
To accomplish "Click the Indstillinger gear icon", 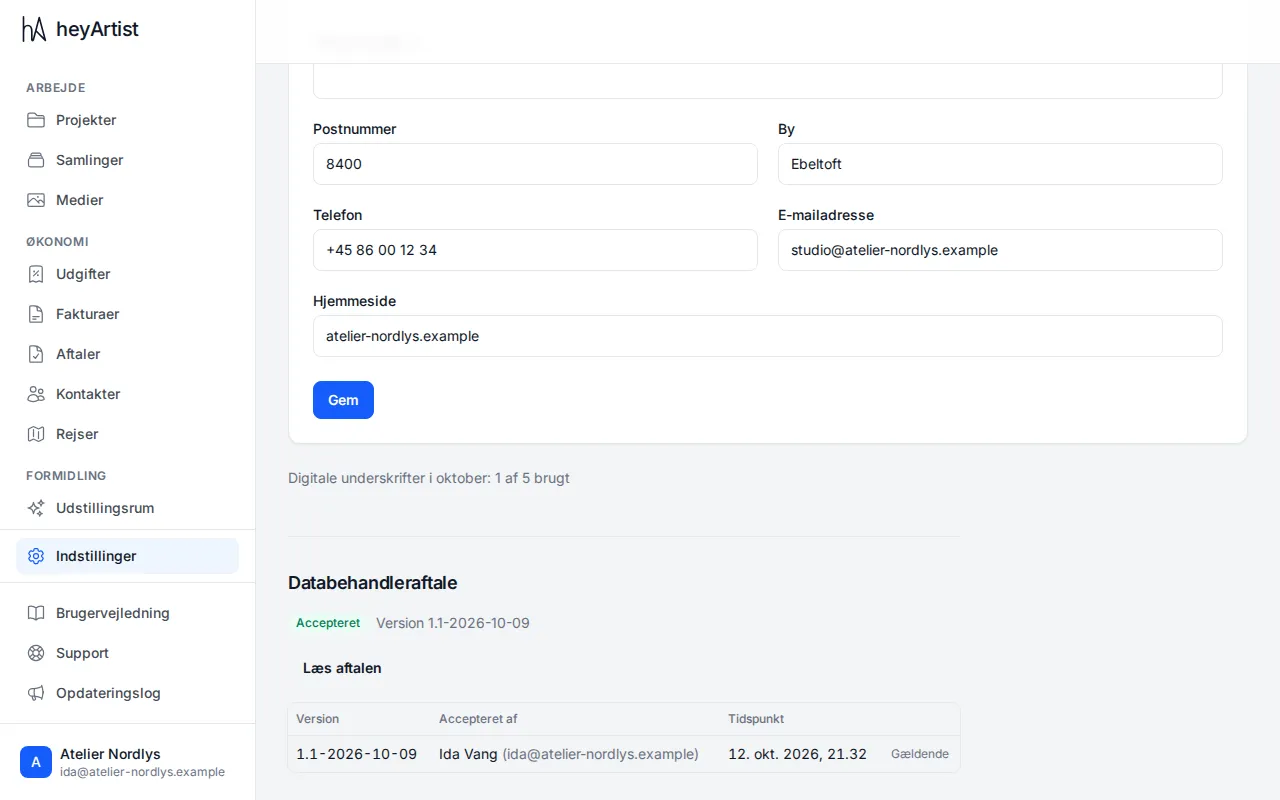I will point(36,556).
